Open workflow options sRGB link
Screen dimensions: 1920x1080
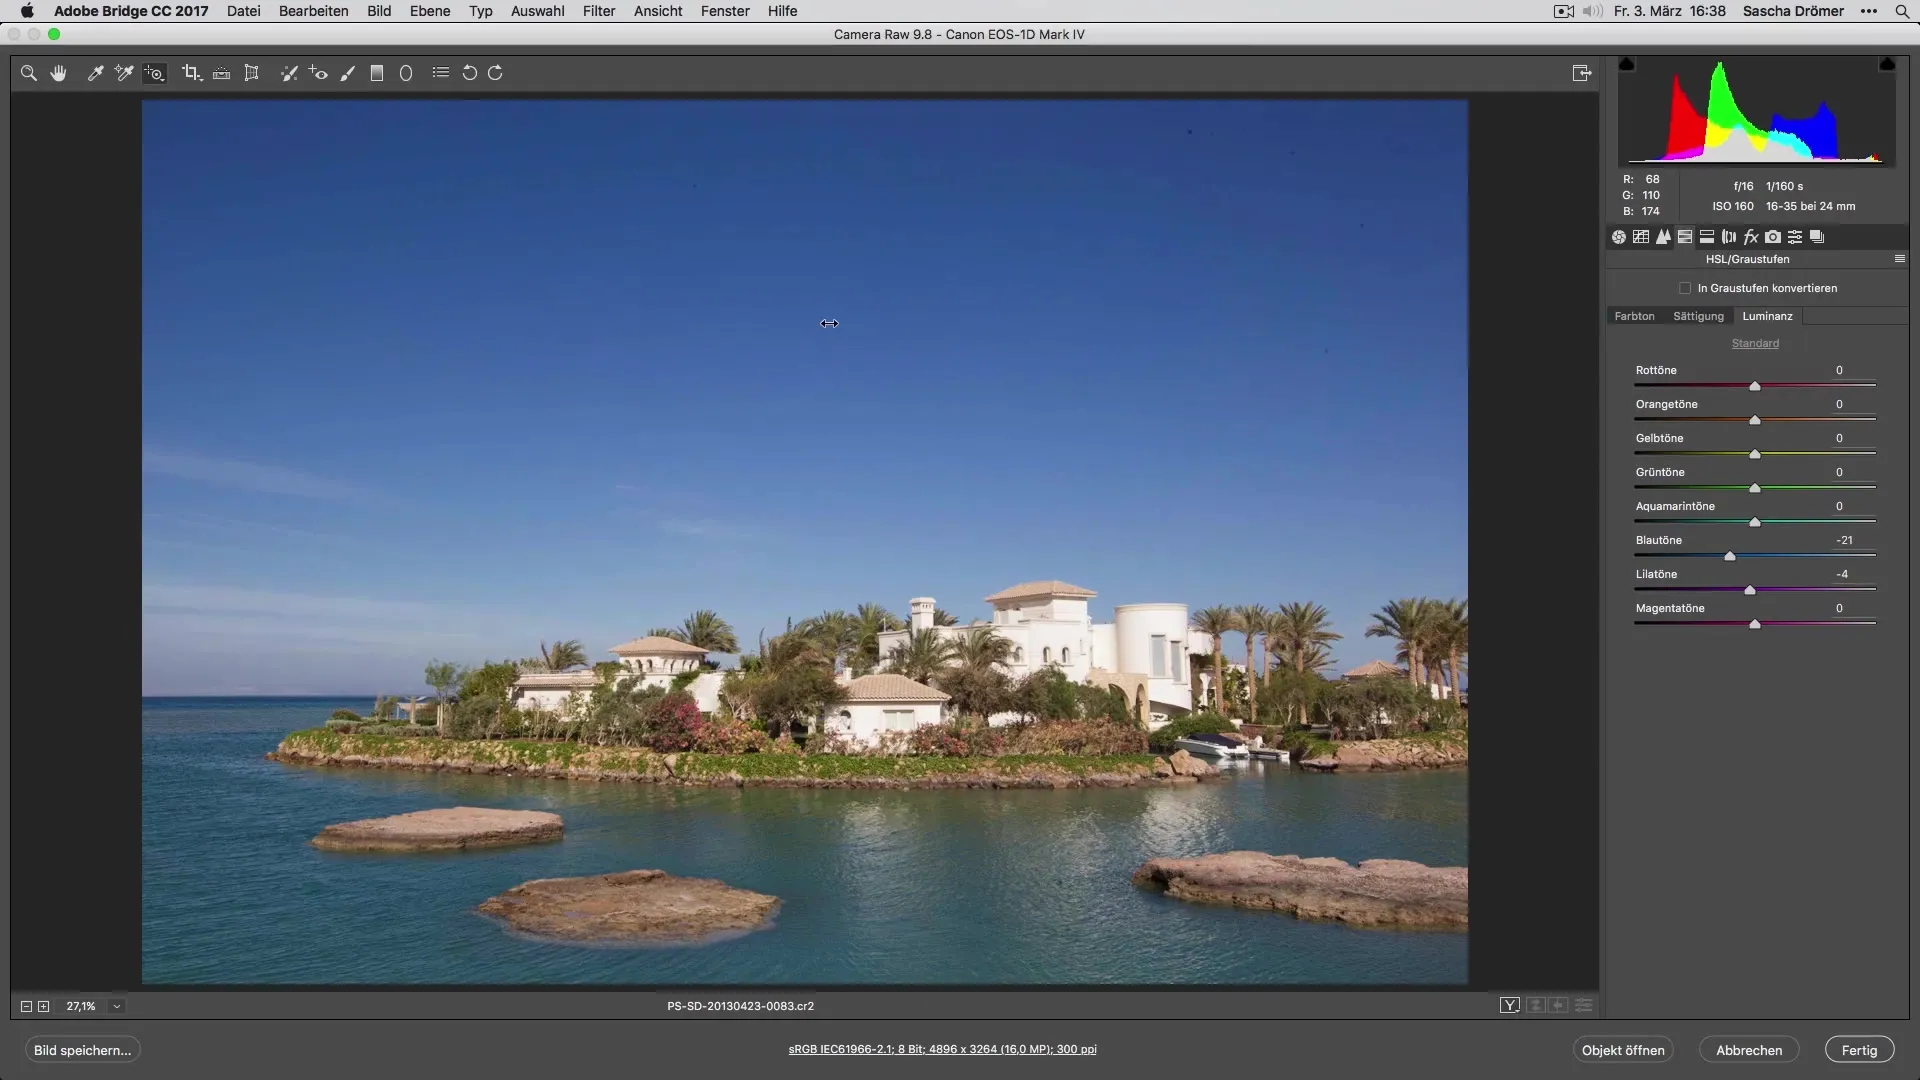(x=942, y=1049)
